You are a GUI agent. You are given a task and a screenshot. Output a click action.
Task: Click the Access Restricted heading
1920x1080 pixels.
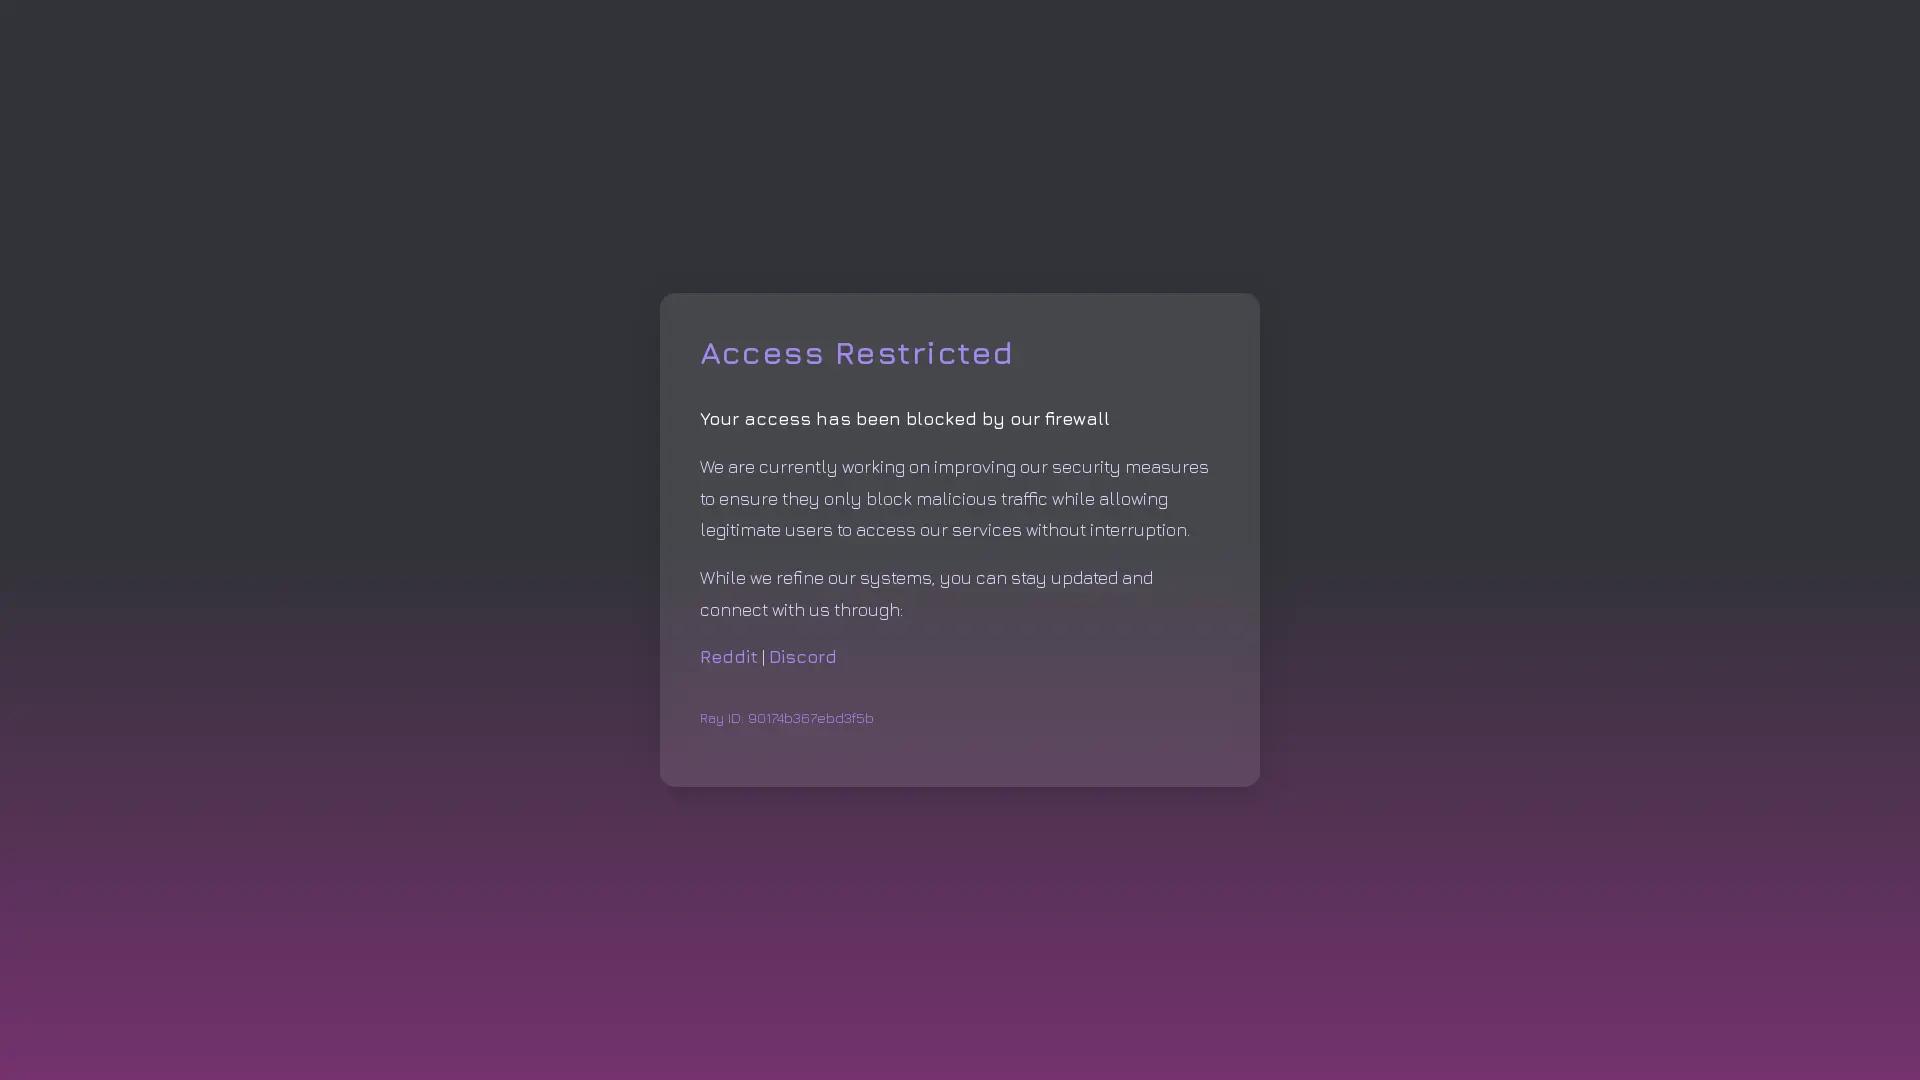(x=856, y=353)
